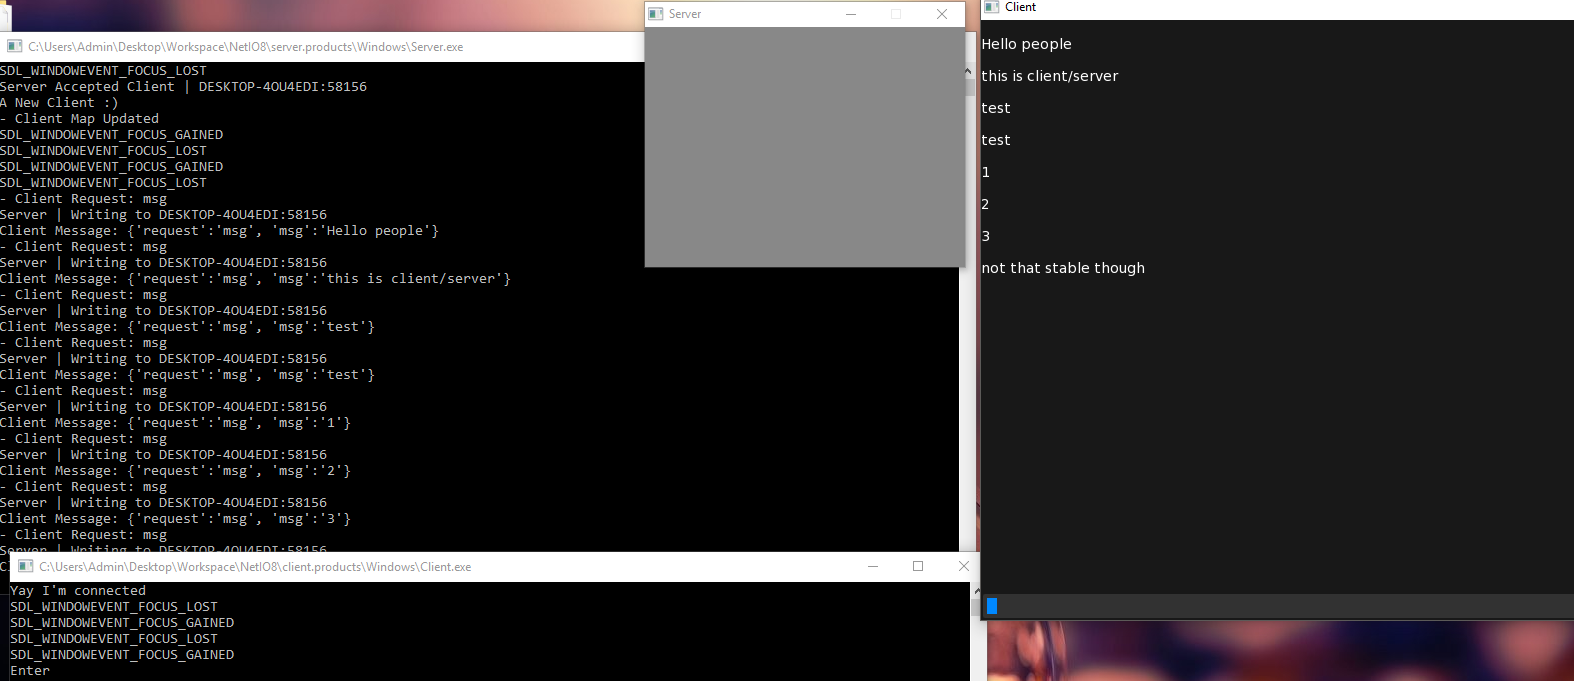Click the Server.exe console title bar icon

pos(14,47)
